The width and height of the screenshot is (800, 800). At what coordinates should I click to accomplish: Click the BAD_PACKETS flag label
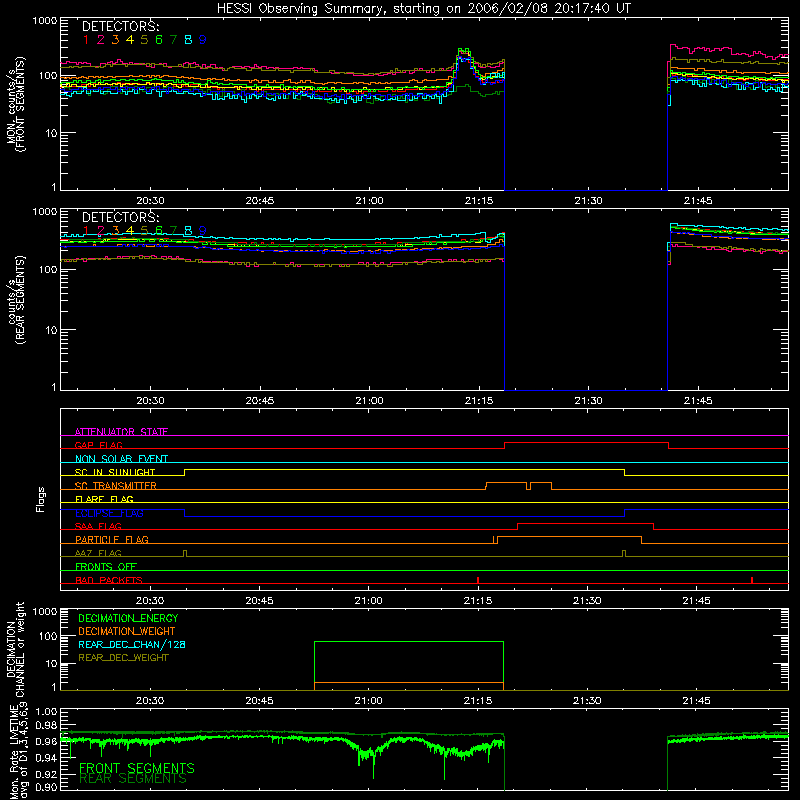tap(109, 580)
